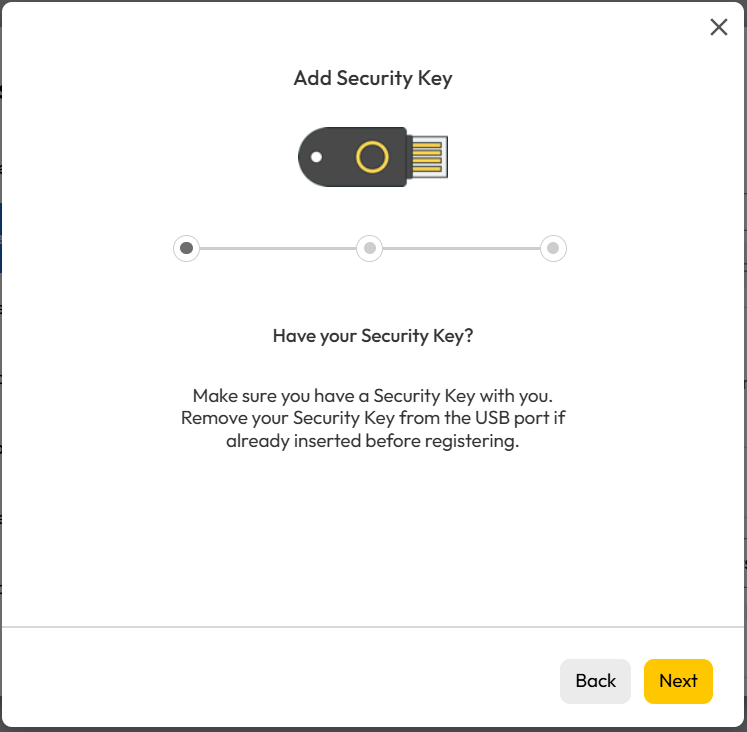Image resolution: width=747 pixels, height=732 pixels.
Task: Select the second step indicator dot
Action: point(370,248)
